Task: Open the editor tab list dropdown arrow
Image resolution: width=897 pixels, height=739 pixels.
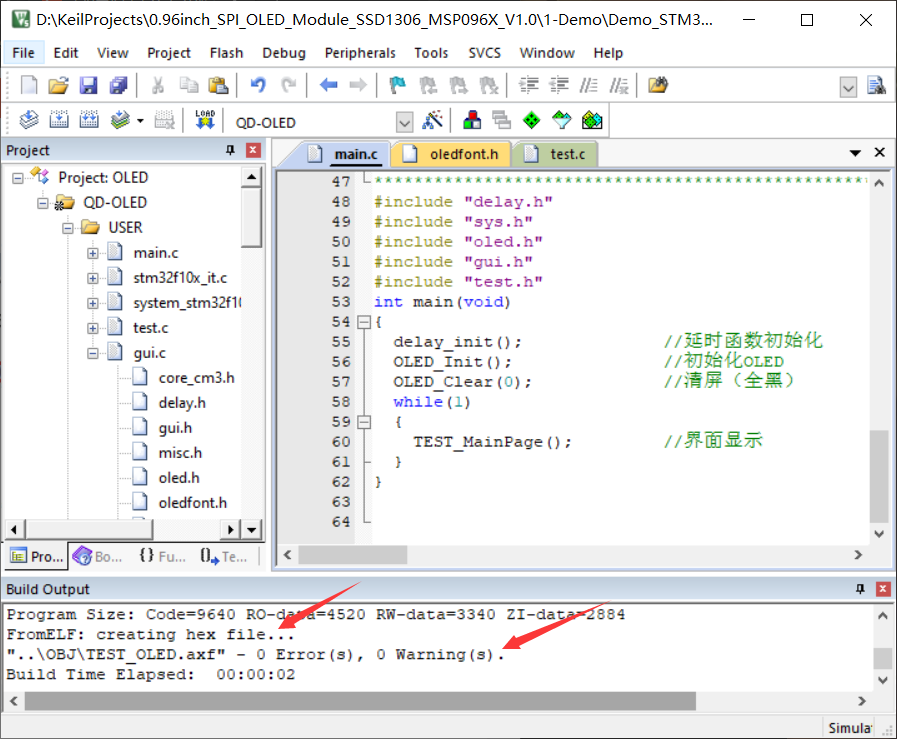Action: tap(855, 153)
